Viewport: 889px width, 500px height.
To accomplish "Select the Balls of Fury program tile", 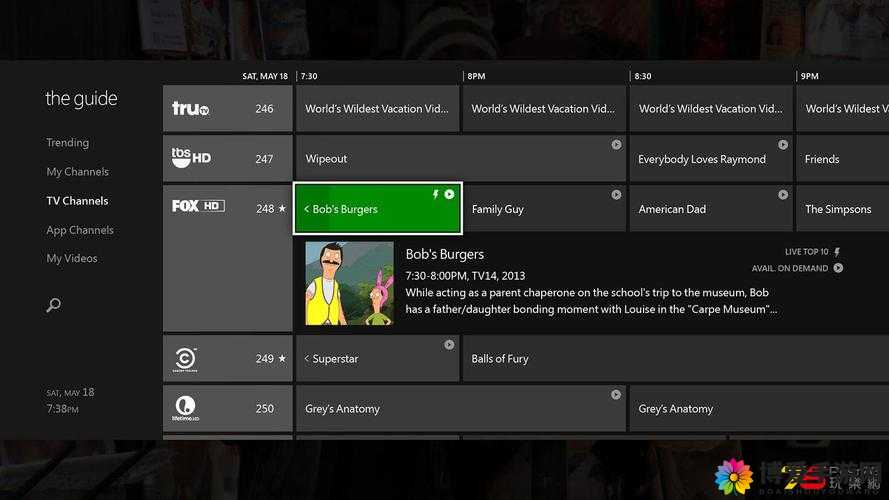I will (676, 358).
